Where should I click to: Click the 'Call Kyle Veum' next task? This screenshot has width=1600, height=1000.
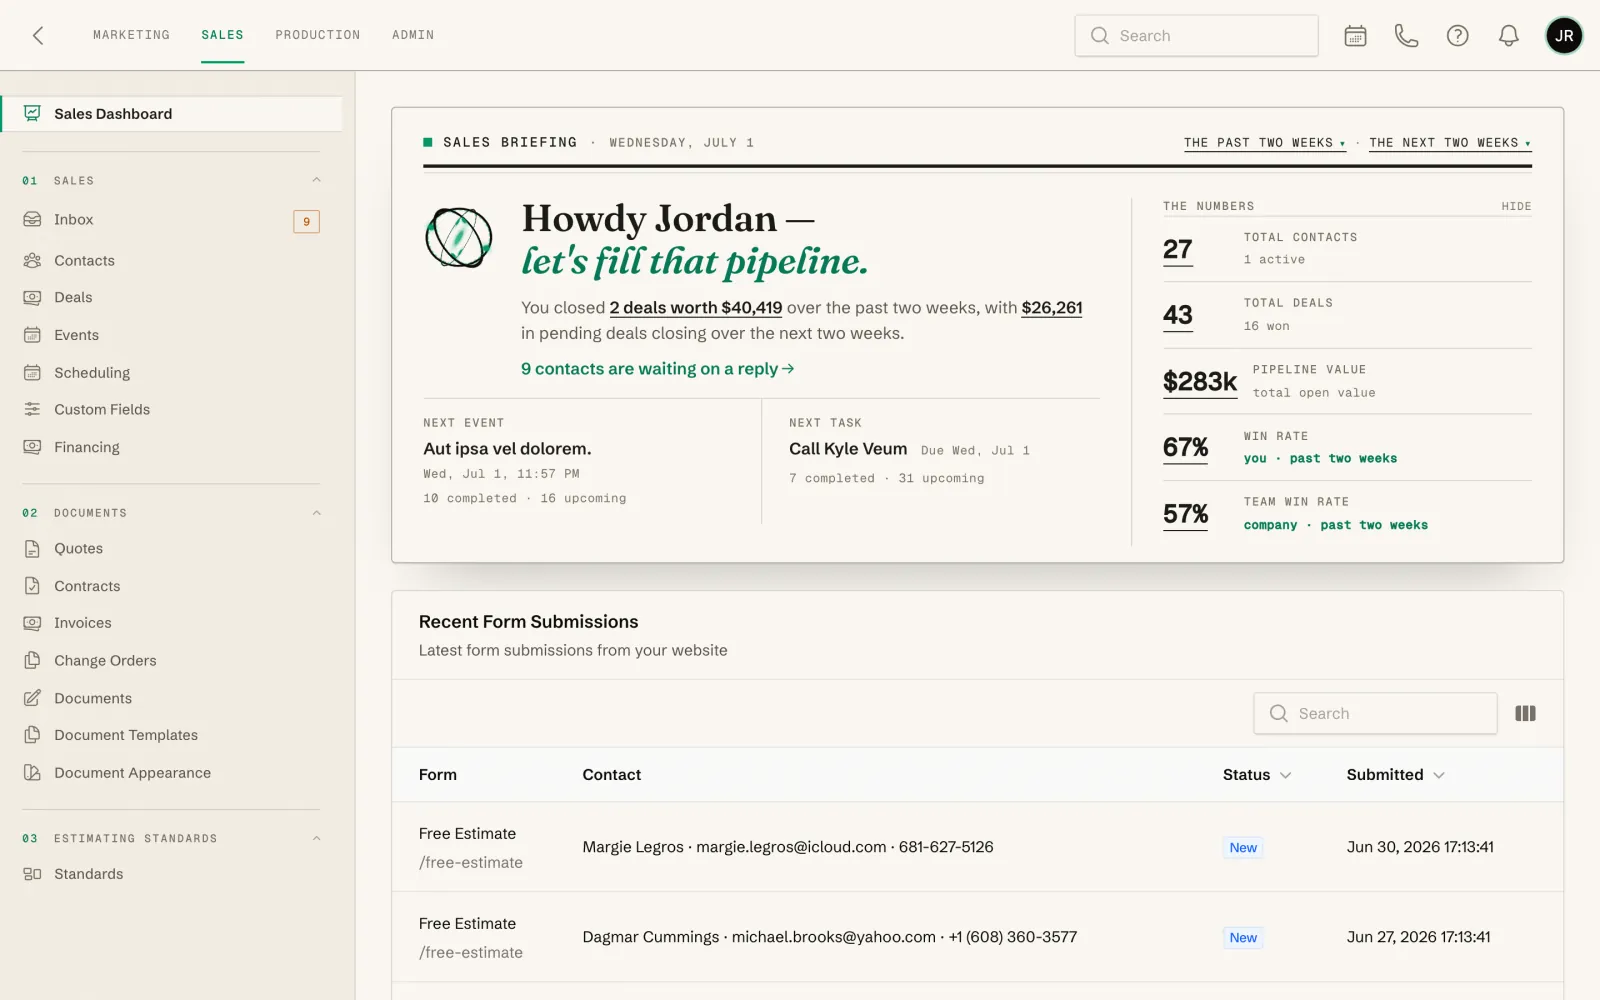(848, 449)
